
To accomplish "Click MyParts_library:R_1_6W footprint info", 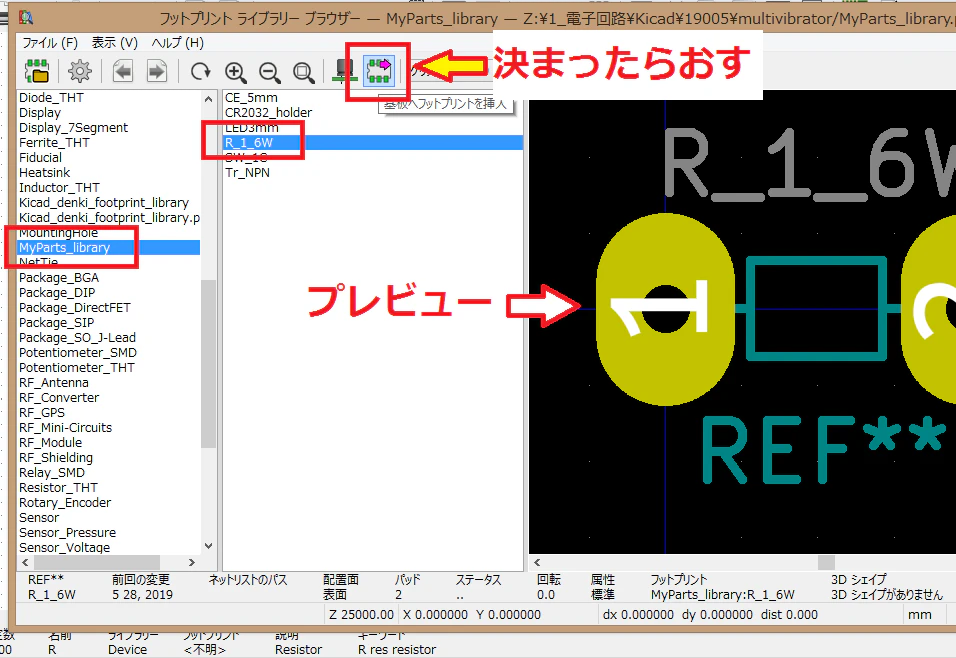I will 722,595.
